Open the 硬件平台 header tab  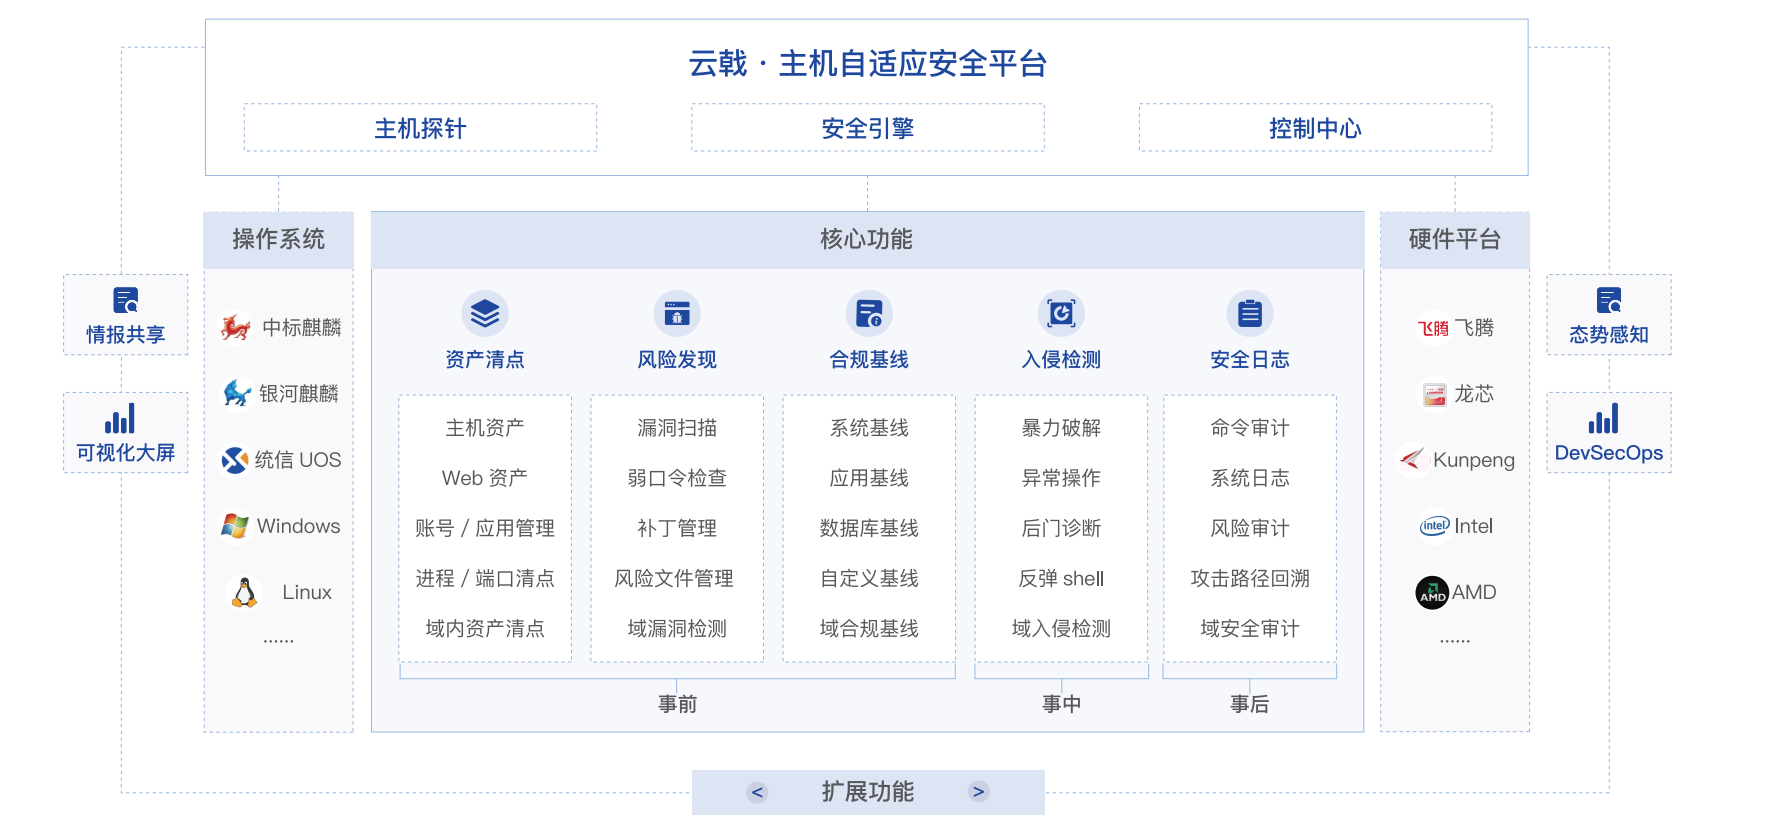pyautogui.click(x=1455, y=240)
